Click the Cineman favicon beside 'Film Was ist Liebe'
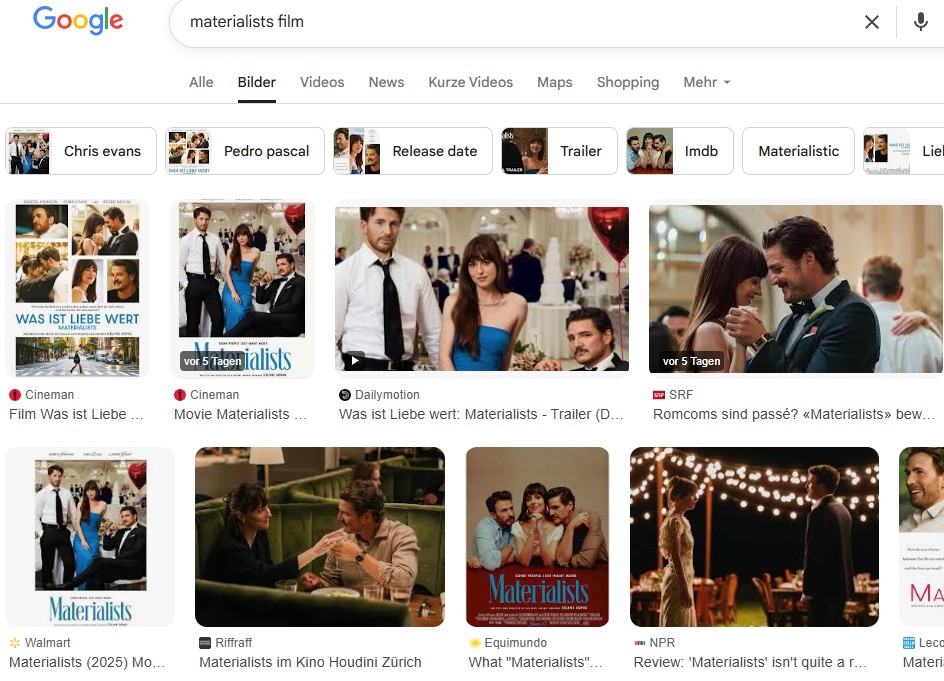This screenshot has width=944, height=681. [x=15, y=395]
